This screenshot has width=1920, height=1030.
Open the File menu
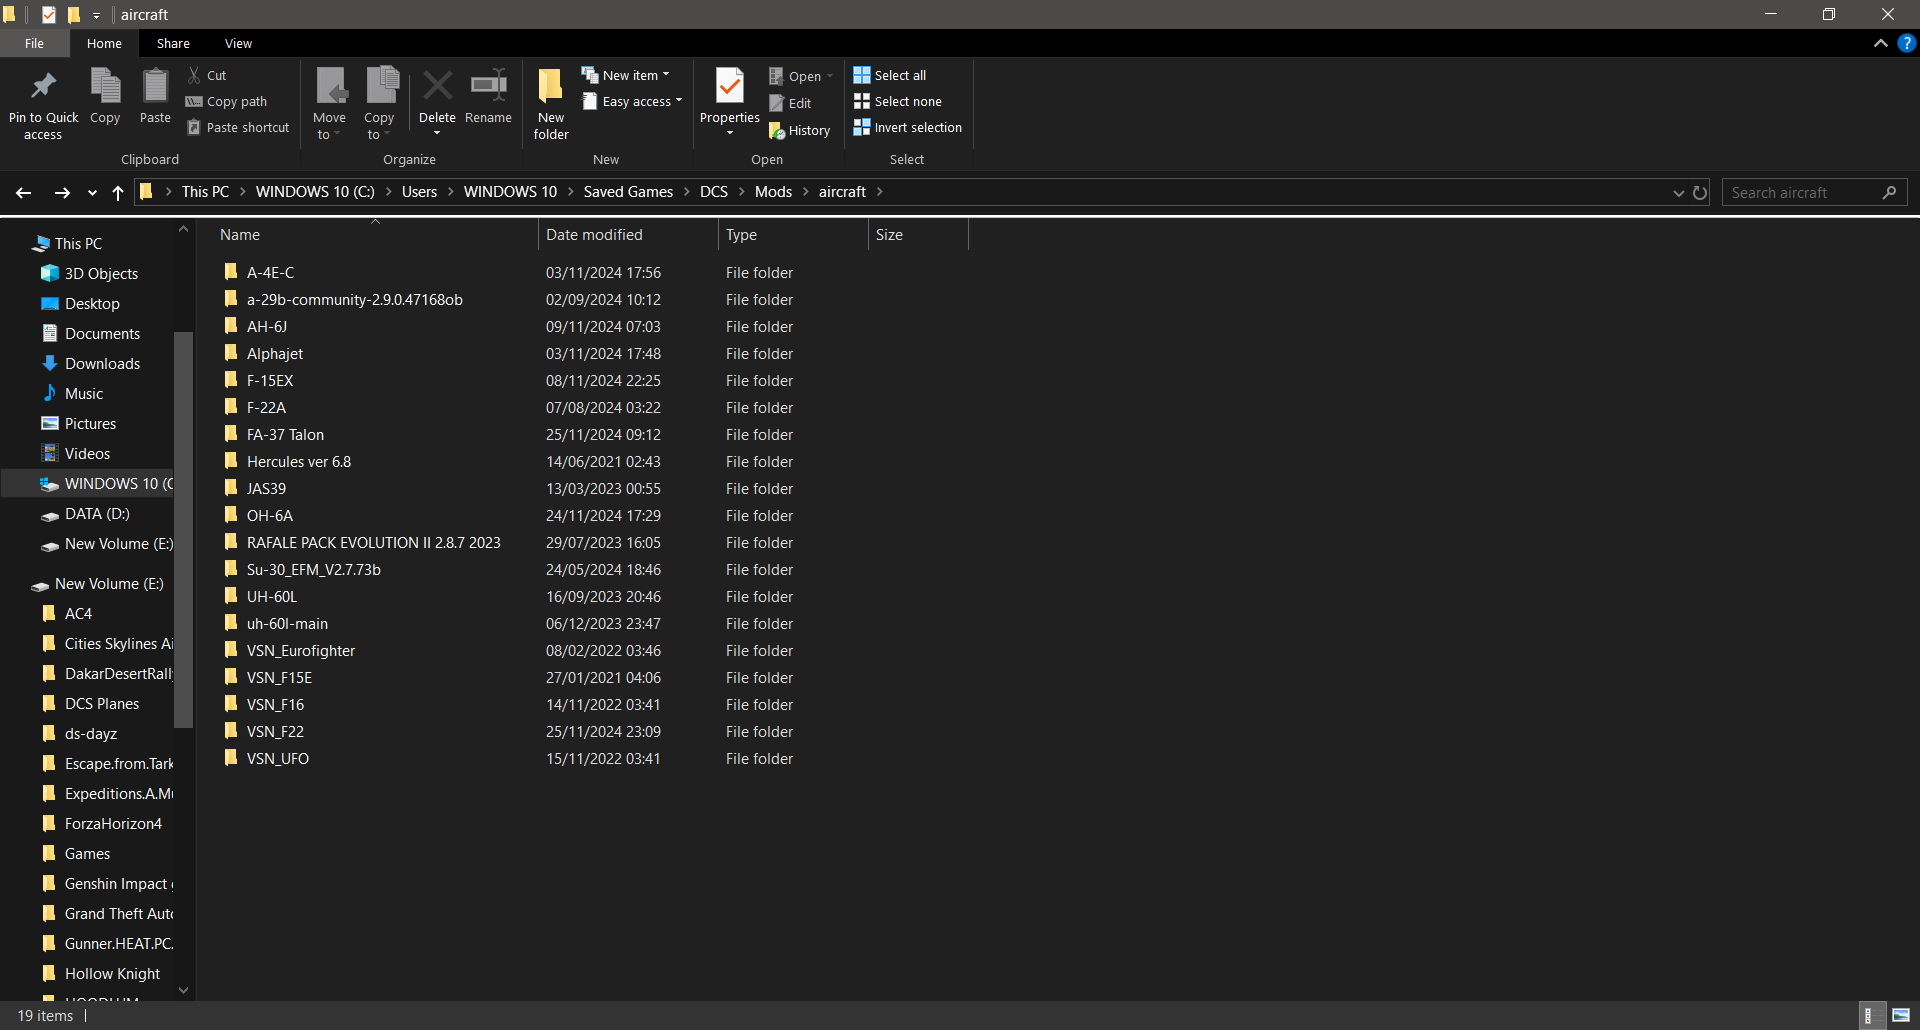pyautogui.click(x=34, y=43)
